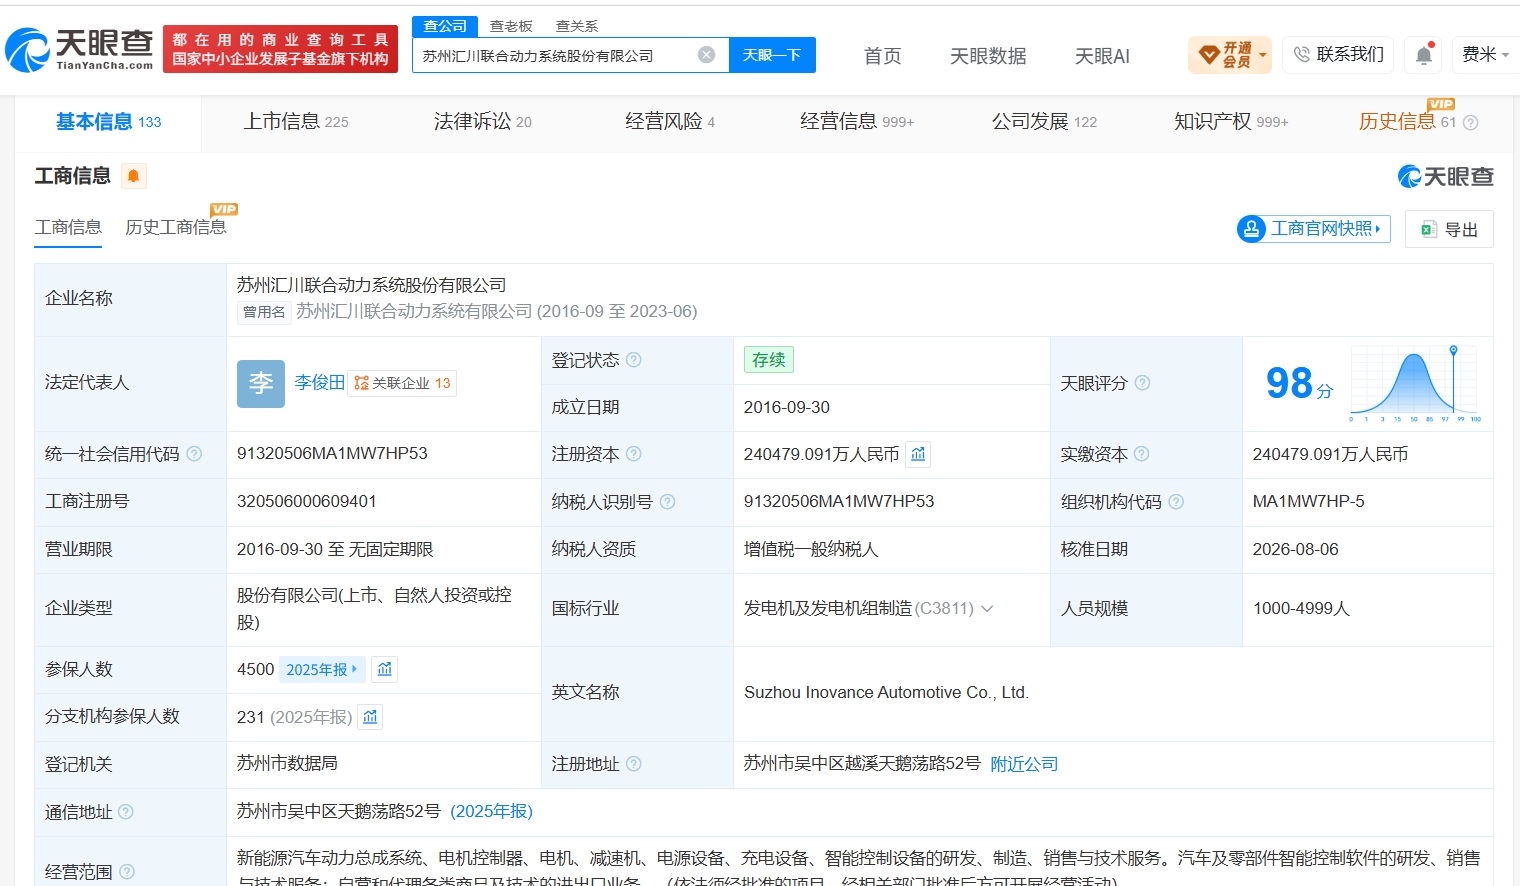The image size is (1520, 886).
Task: Click help icon beside 注册资本
Action: click(x=634, y=454)
